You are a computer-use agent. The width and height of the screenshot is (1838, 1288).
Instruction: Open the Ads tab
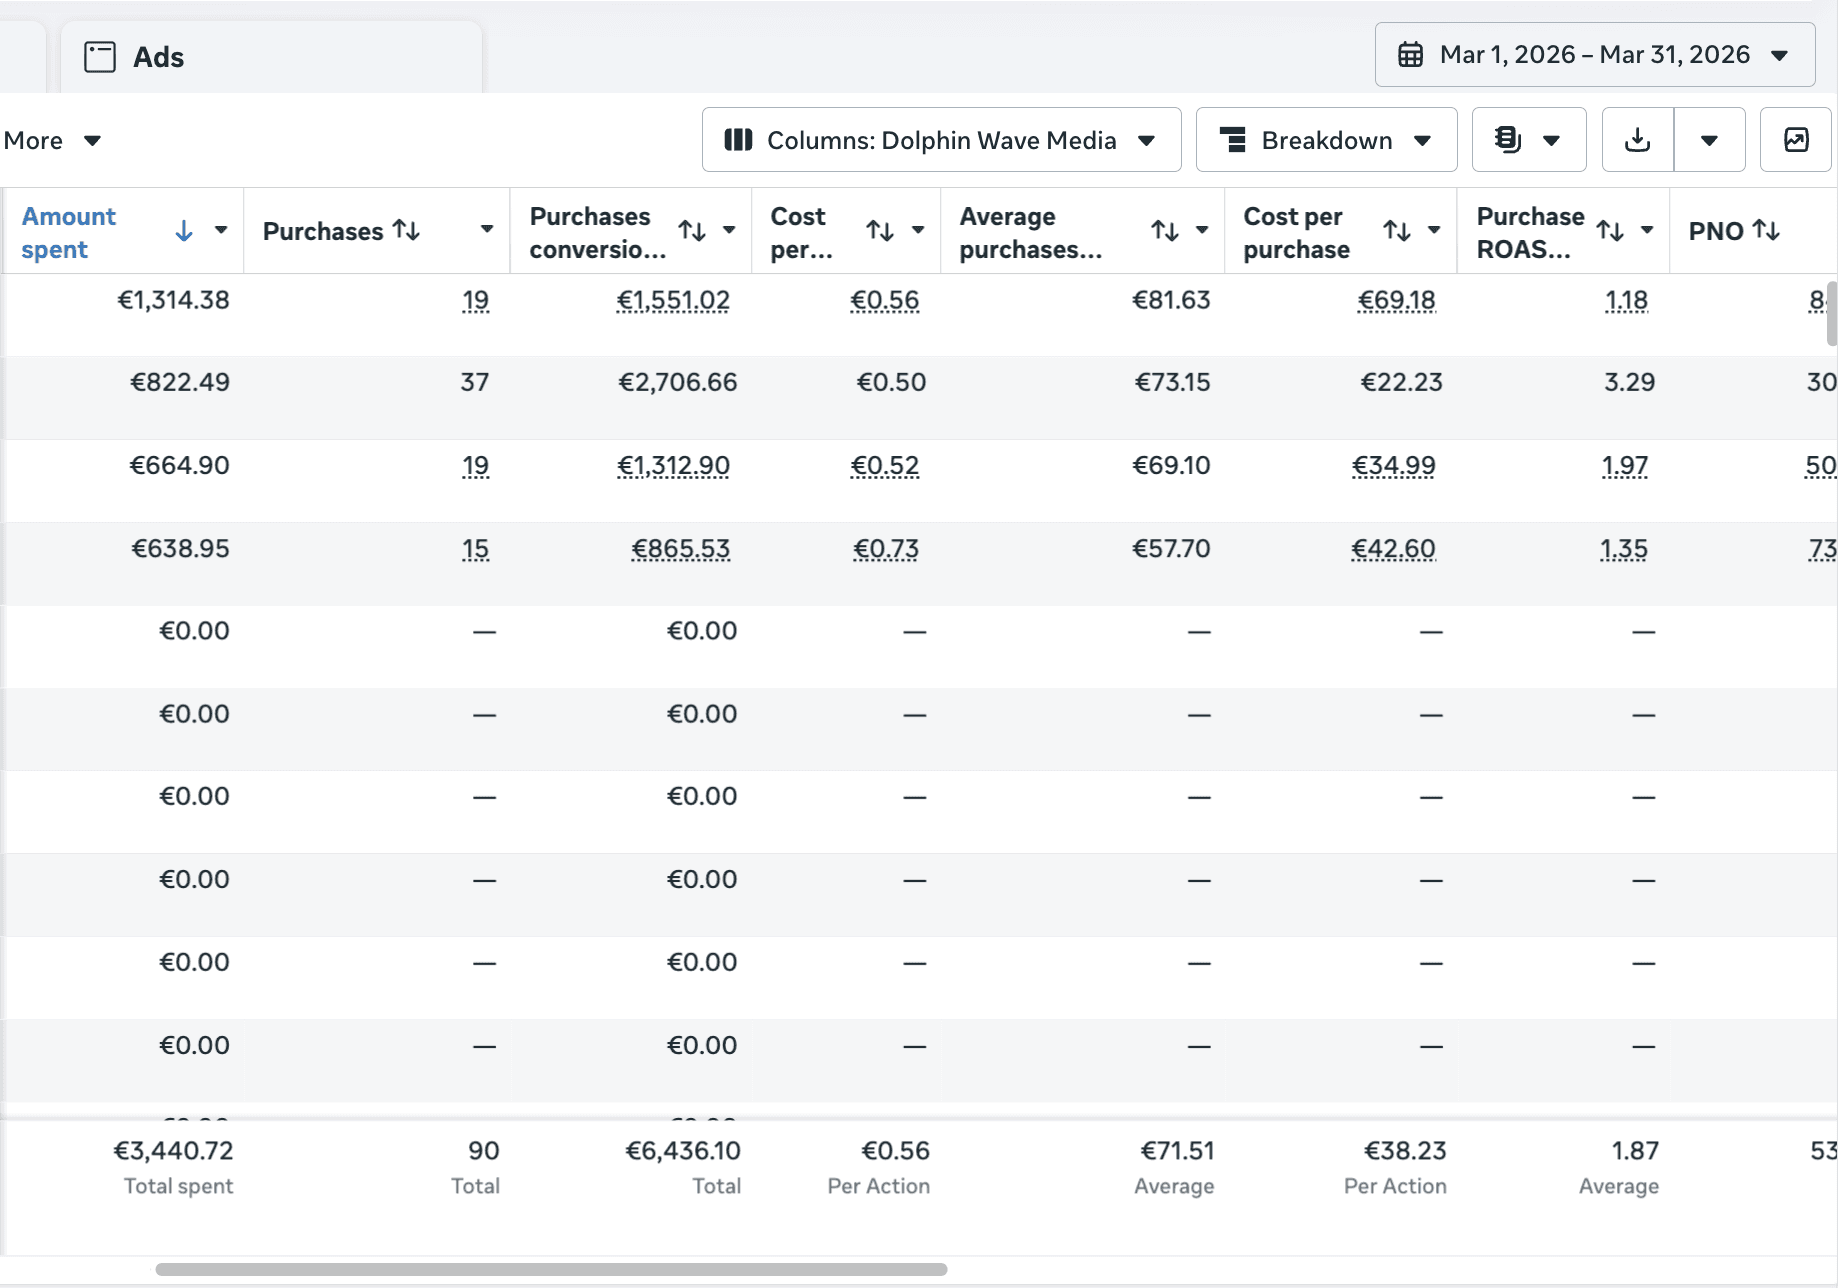coord(271,57)
